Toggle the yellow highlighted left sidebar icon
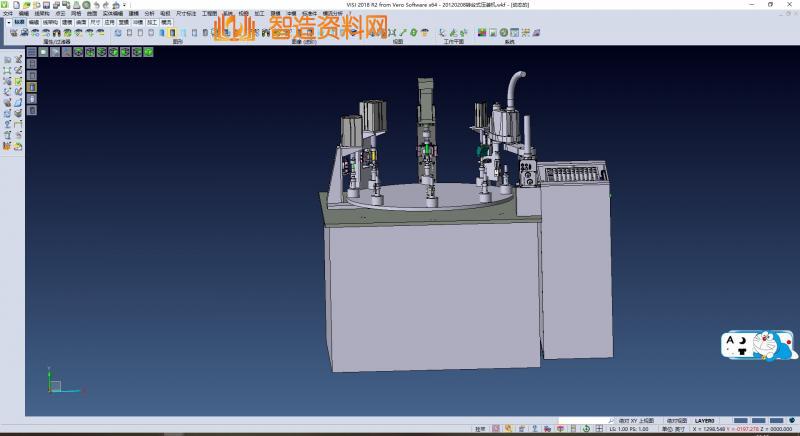This screenshot has height=436, width=800. [x=31, y=87]
